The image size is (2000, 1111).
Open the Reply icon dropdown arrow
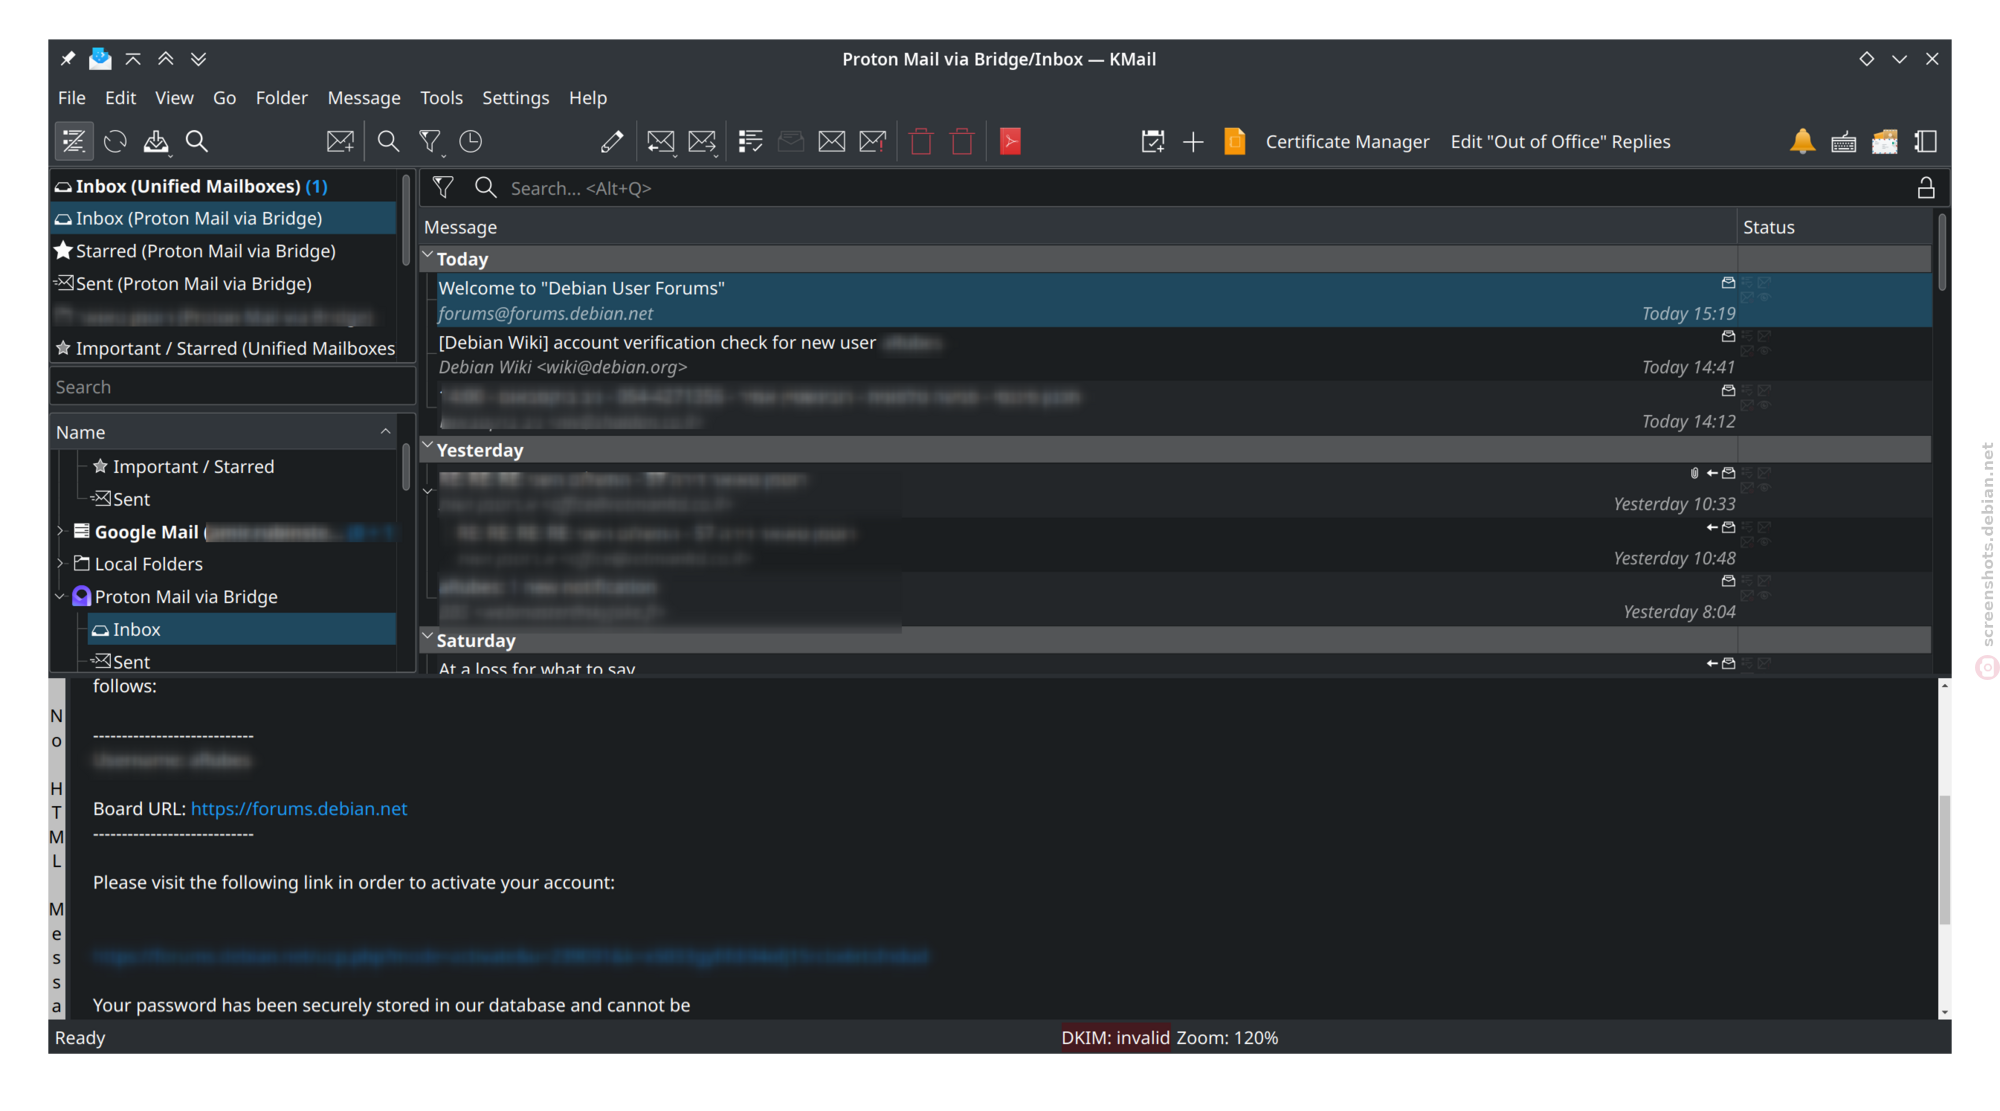[x=675, y=155]
